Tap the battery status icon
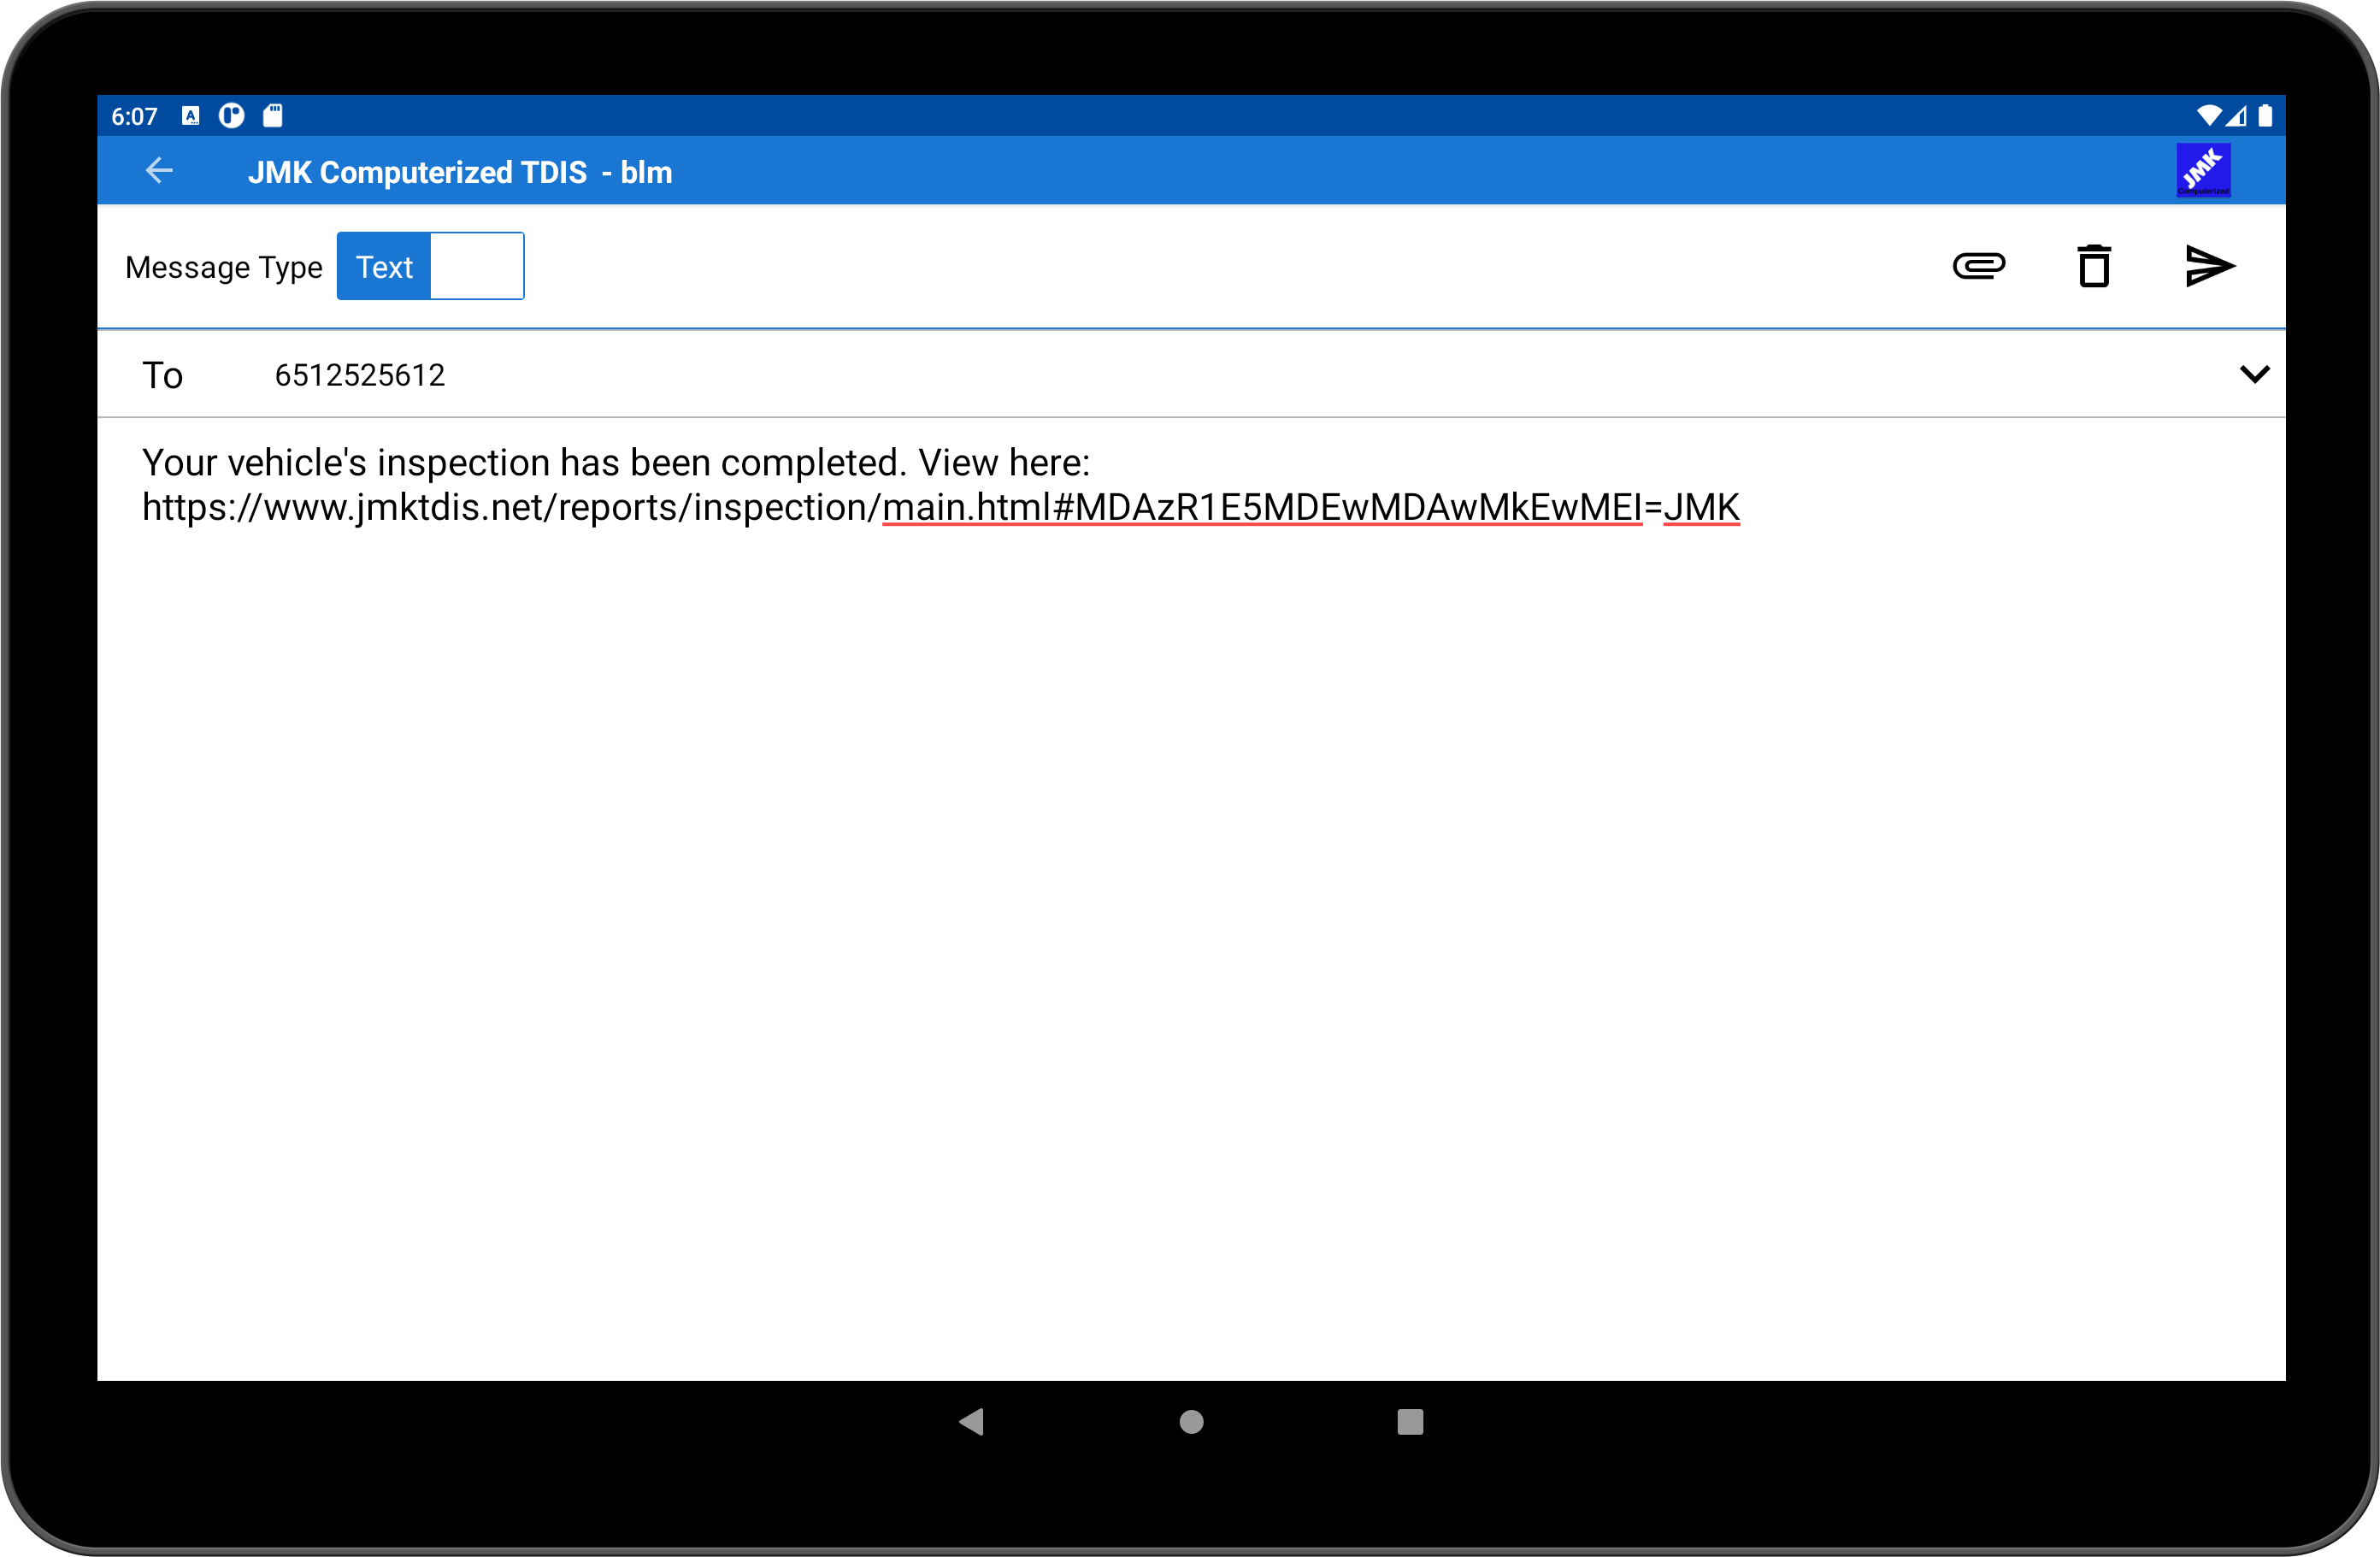Viewport: 2380px width, 1557px height. tap(2265, 116)
